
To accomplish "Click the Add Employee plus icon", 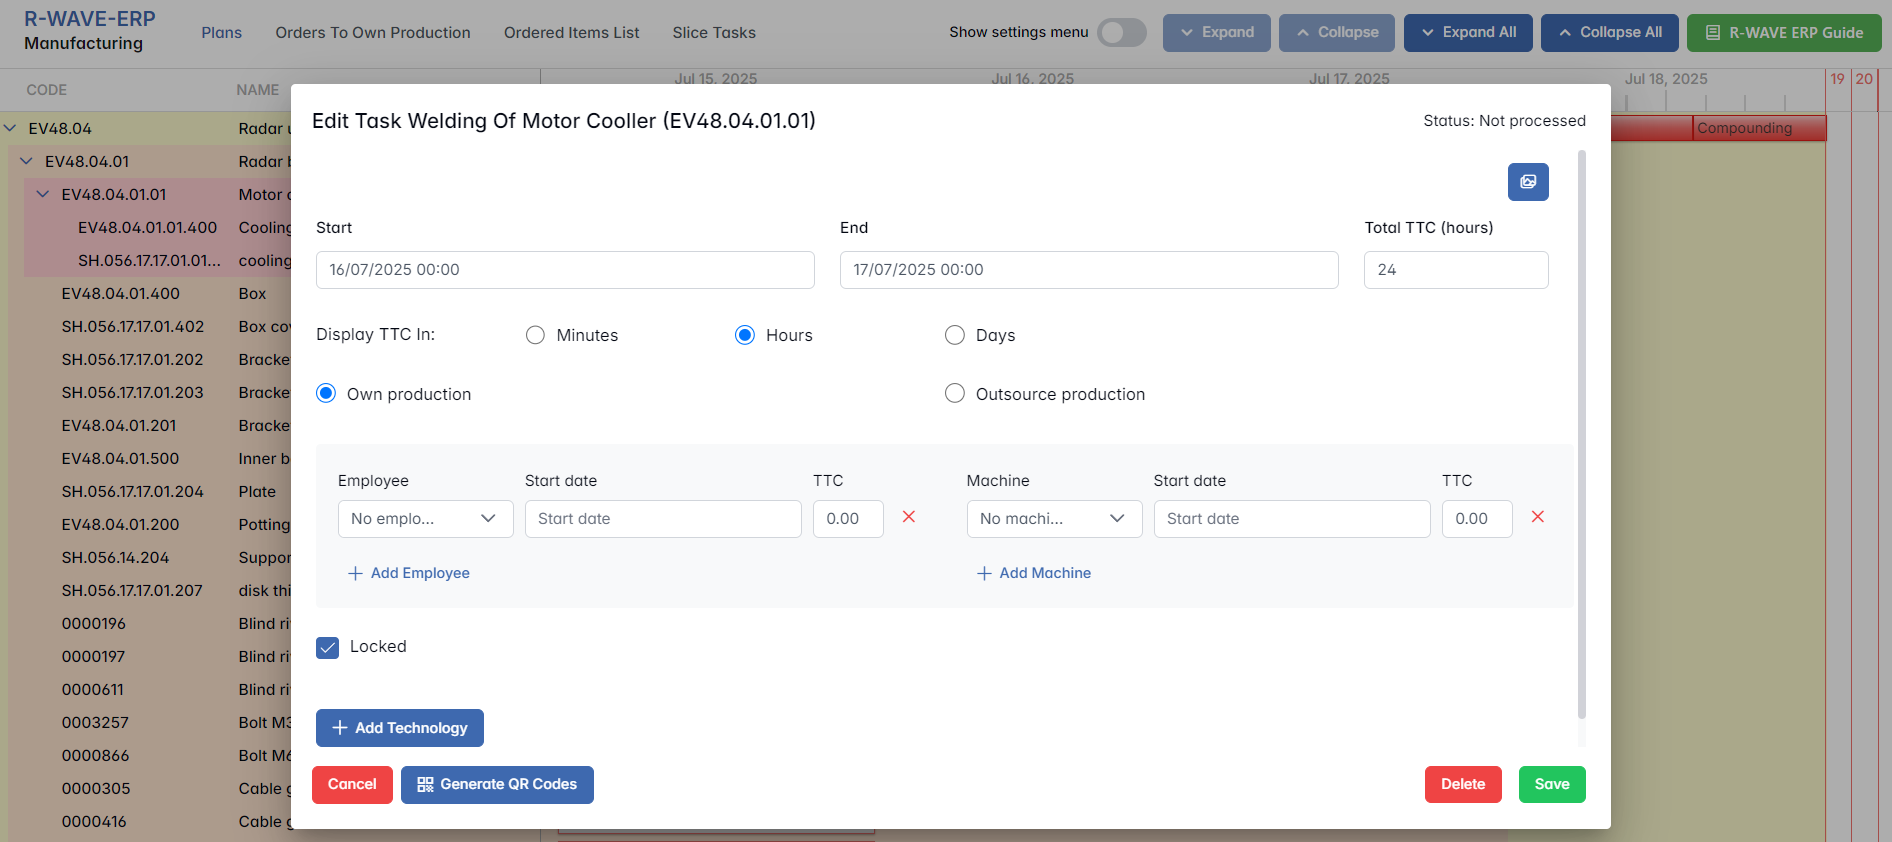I will 355,573.
